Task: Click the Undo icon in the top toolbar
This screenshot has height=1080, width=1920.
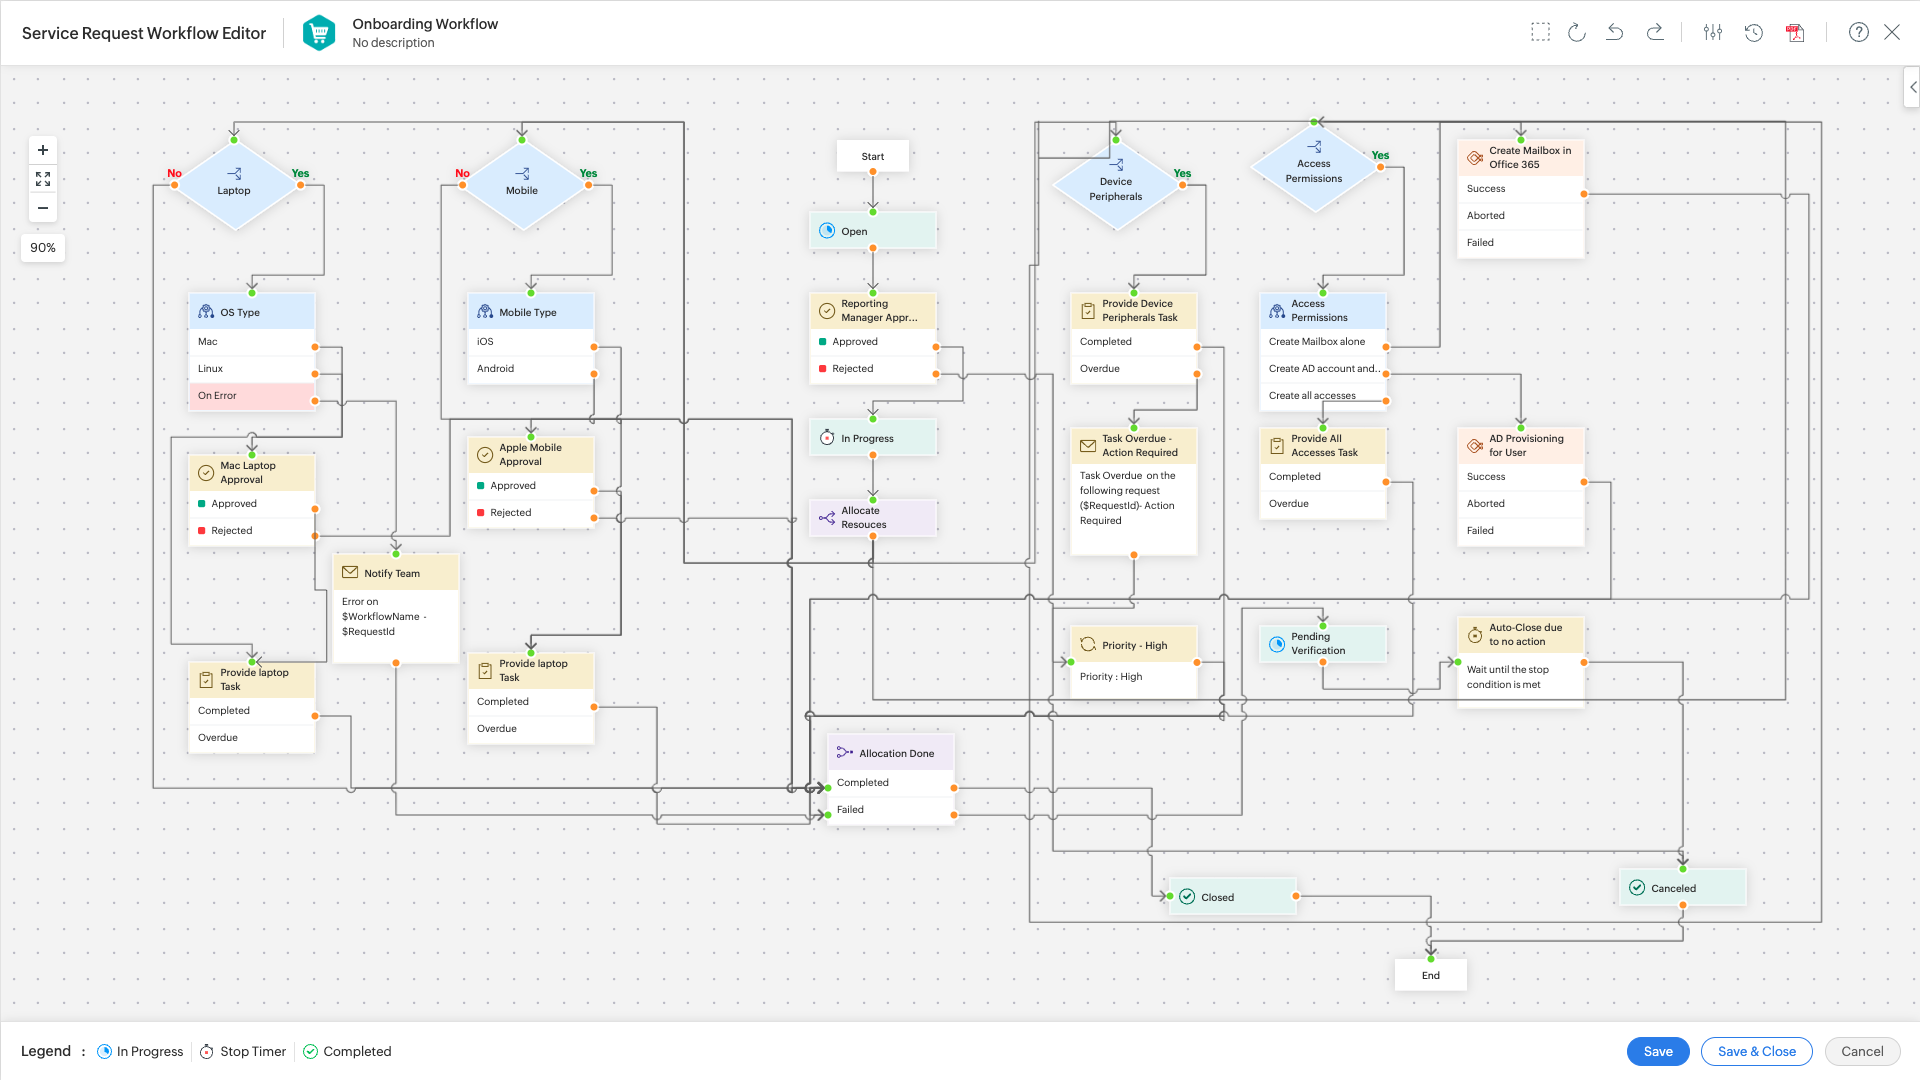Action: (1615, 32)
